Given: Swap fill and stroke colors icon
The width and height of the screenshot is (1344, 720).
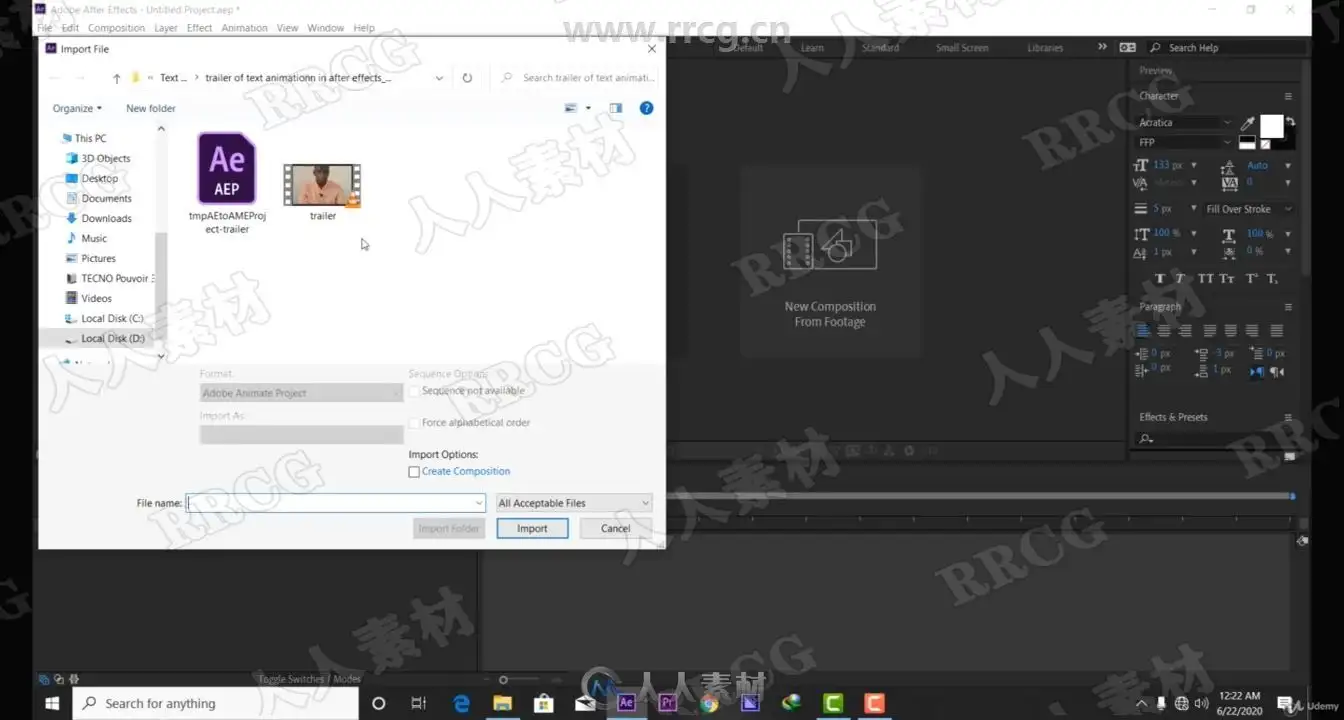Looking at the screenshot, I should coord(1290,122).
